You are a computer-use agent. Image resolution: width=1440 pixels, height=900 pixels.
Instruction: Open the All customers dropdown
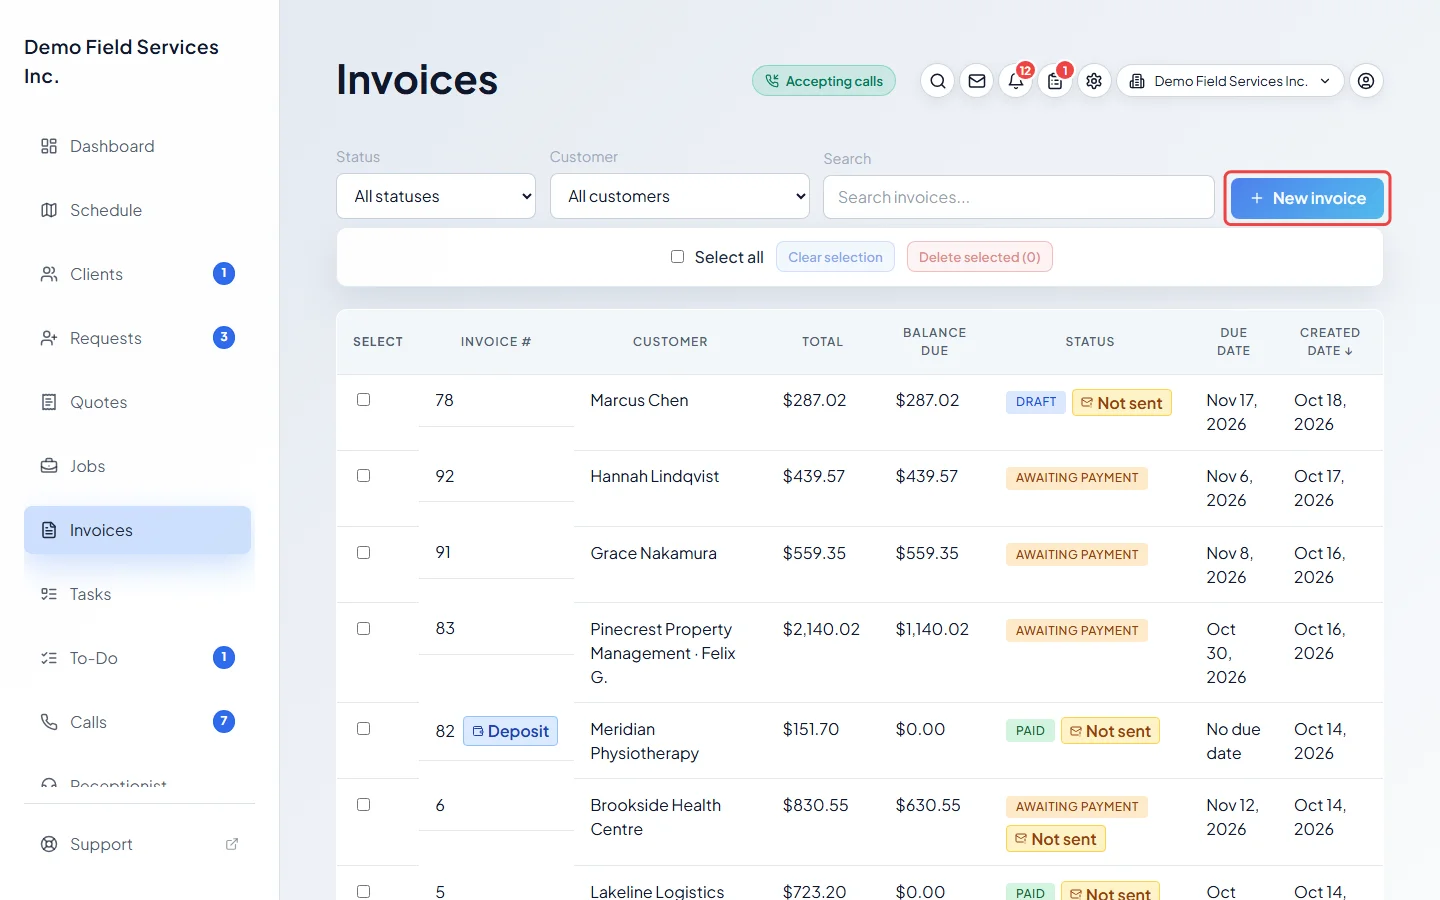[680, 196]
